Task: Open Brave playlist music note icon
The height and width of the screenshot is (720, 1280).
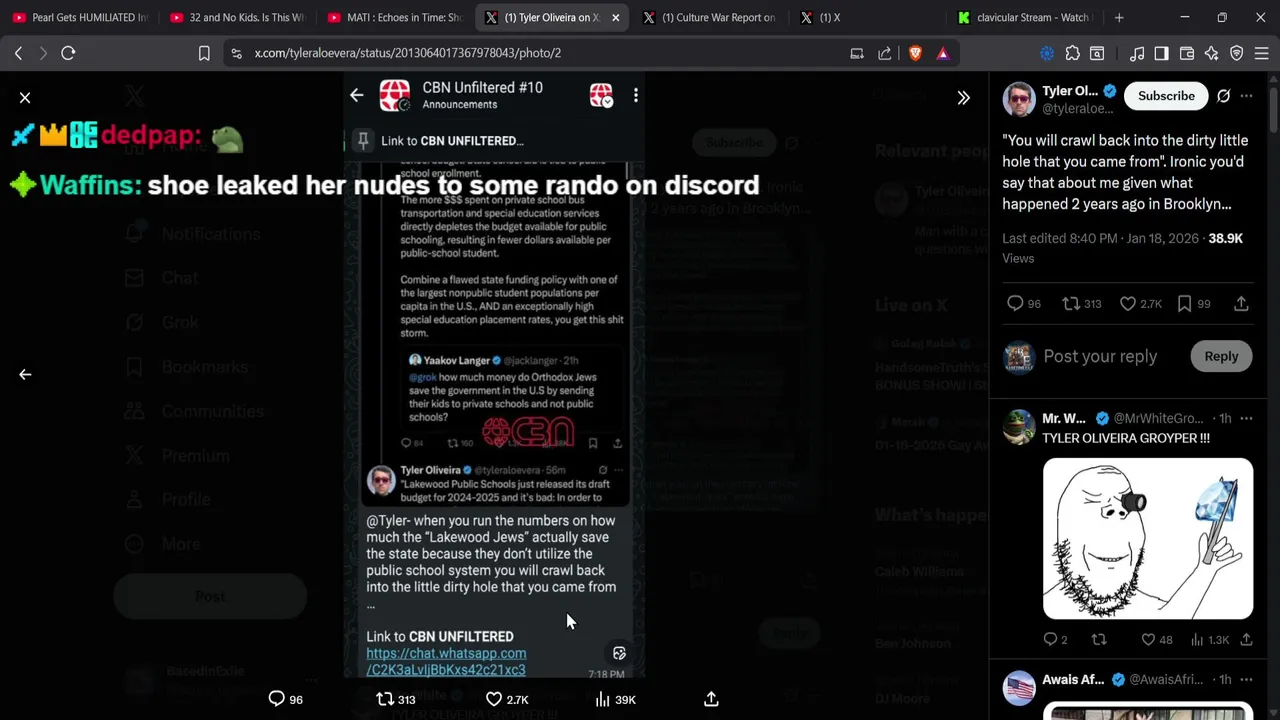Action: [1137, 53]
